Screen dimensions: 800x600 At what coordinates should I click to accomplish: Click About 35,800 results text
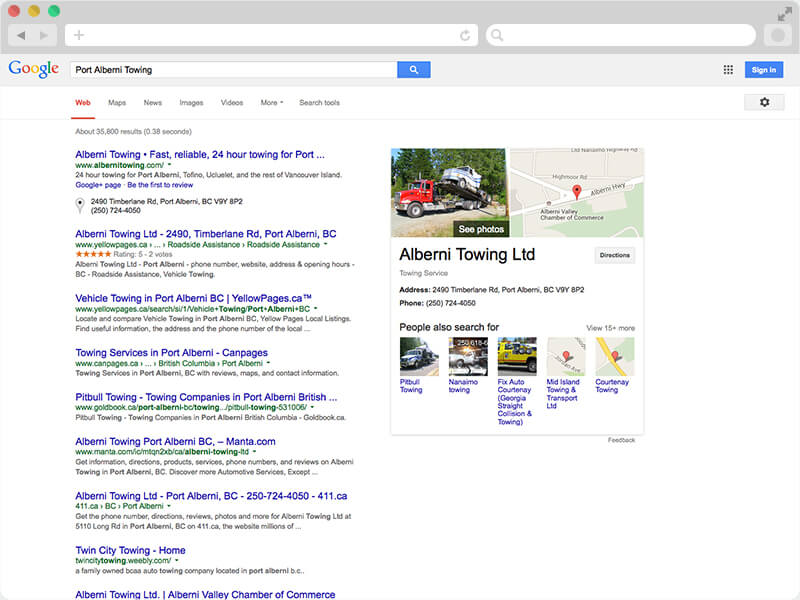pyautogui.click(x=134, y=132)
